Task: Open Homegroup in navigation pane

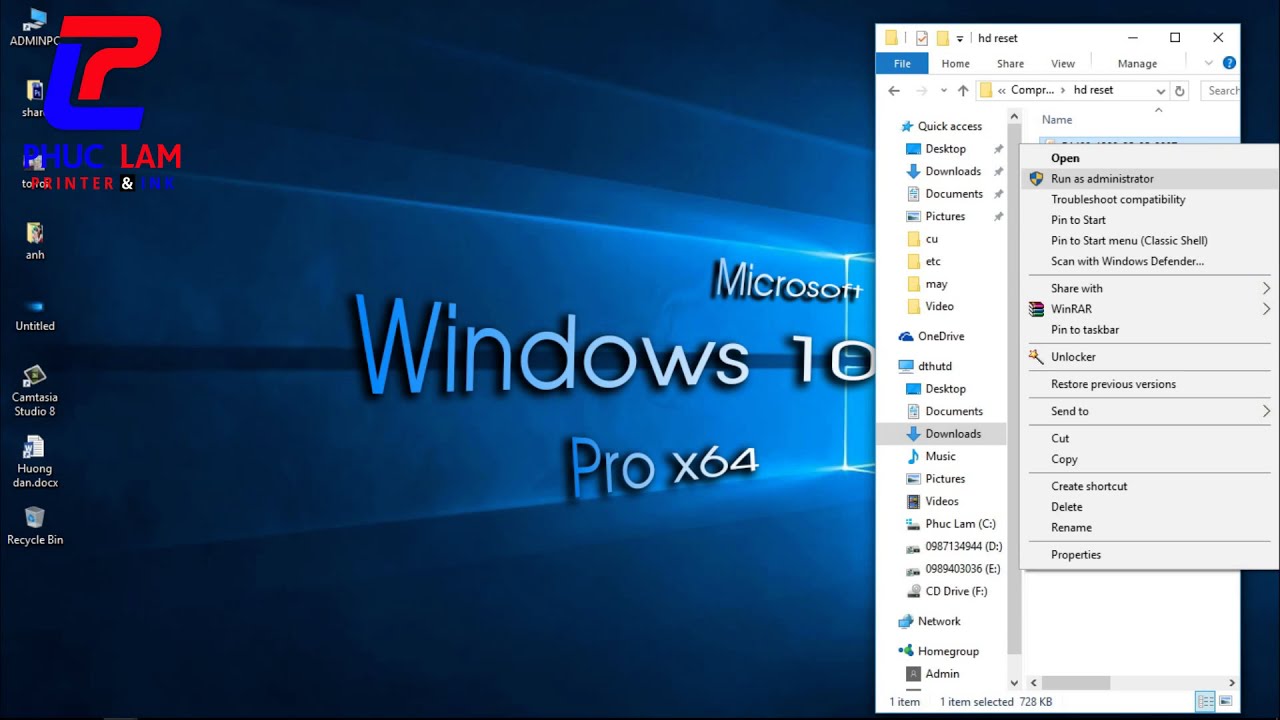Action: [x=948, y=651]
